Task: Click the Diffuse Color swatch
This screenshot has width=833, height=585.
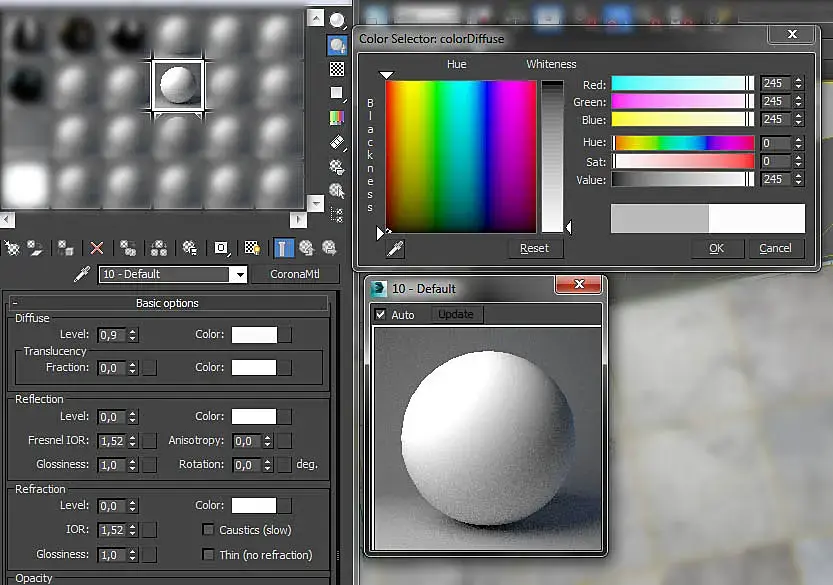Action: point(253,335)
